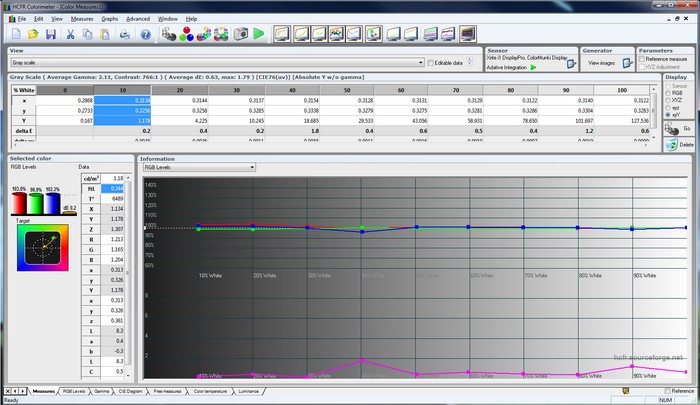
Task: Click the Go measure button
Action: [678, 129]
